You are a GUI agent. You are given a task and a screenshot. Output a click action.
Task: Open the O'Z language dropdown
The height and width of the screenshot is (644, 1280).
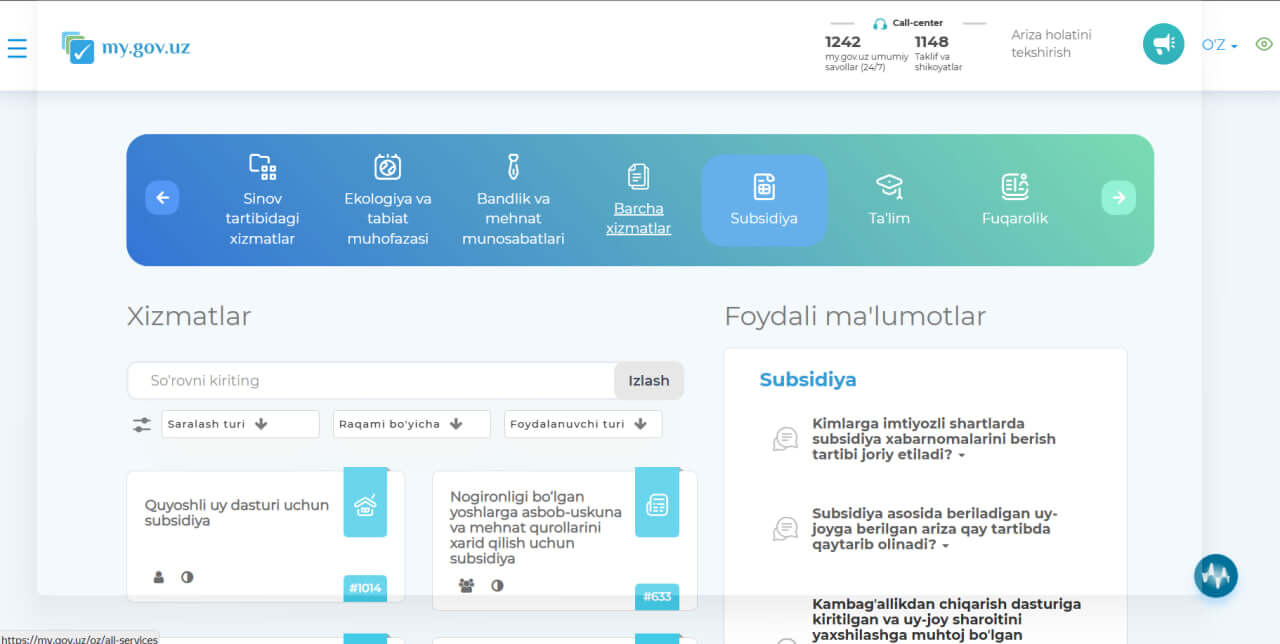tap(1219, 45)
